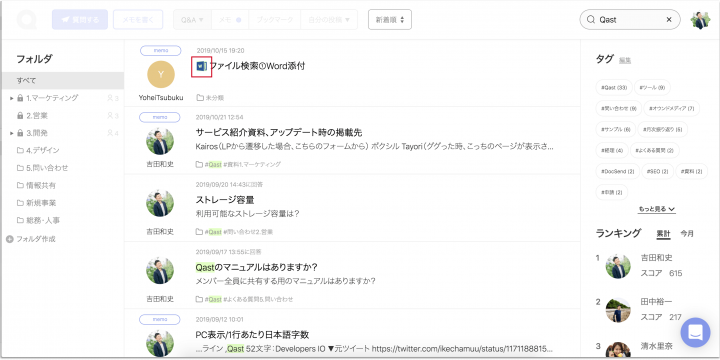Viewport: 720px width, 360px height.
Task: Open the 新着順 sort dropdown
Action: 390,20
